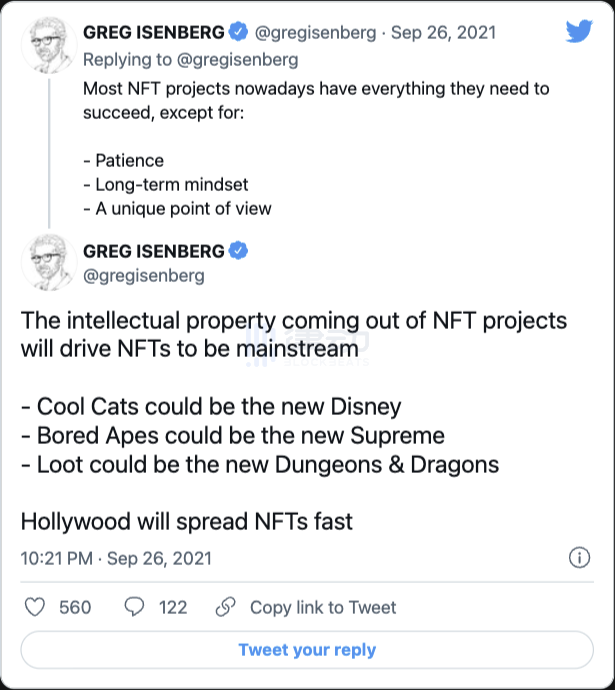This screenshot has height=690, width=615.
Task: Click the 122 replies count
Action: [173, 607]
